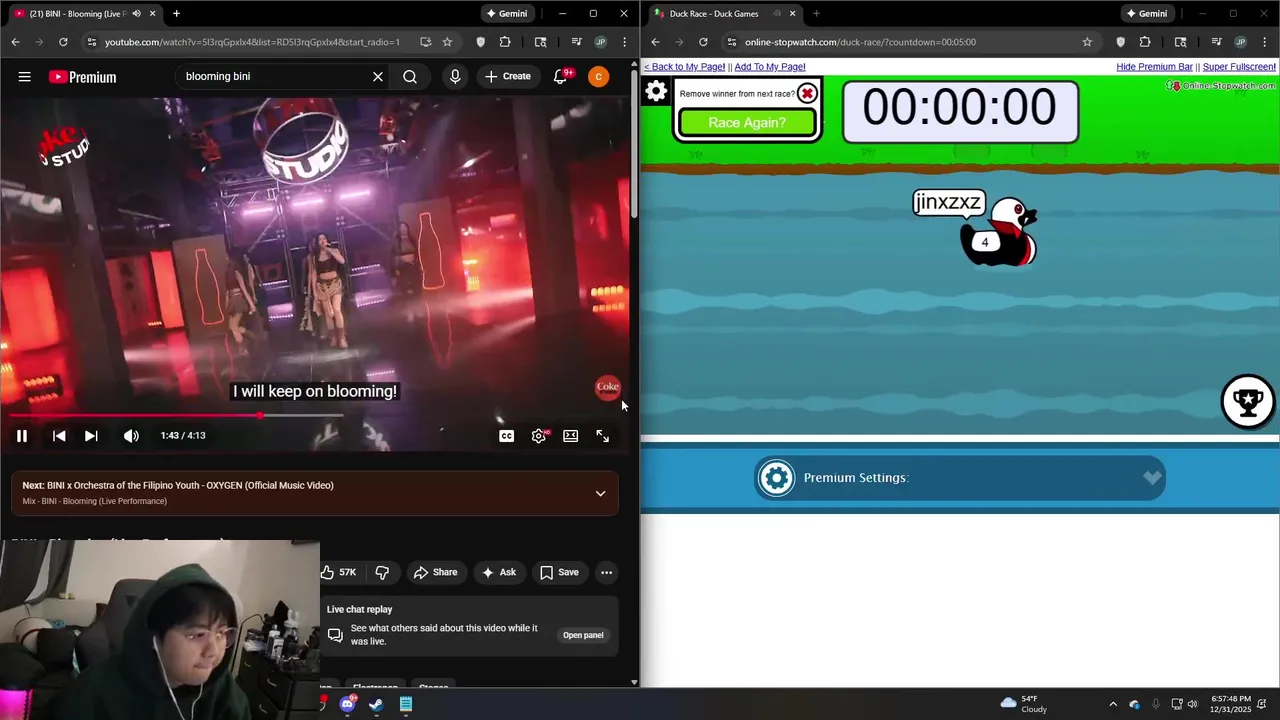Open duck race settings gear
Screen dimensions: 1280x720
(656, 92)
